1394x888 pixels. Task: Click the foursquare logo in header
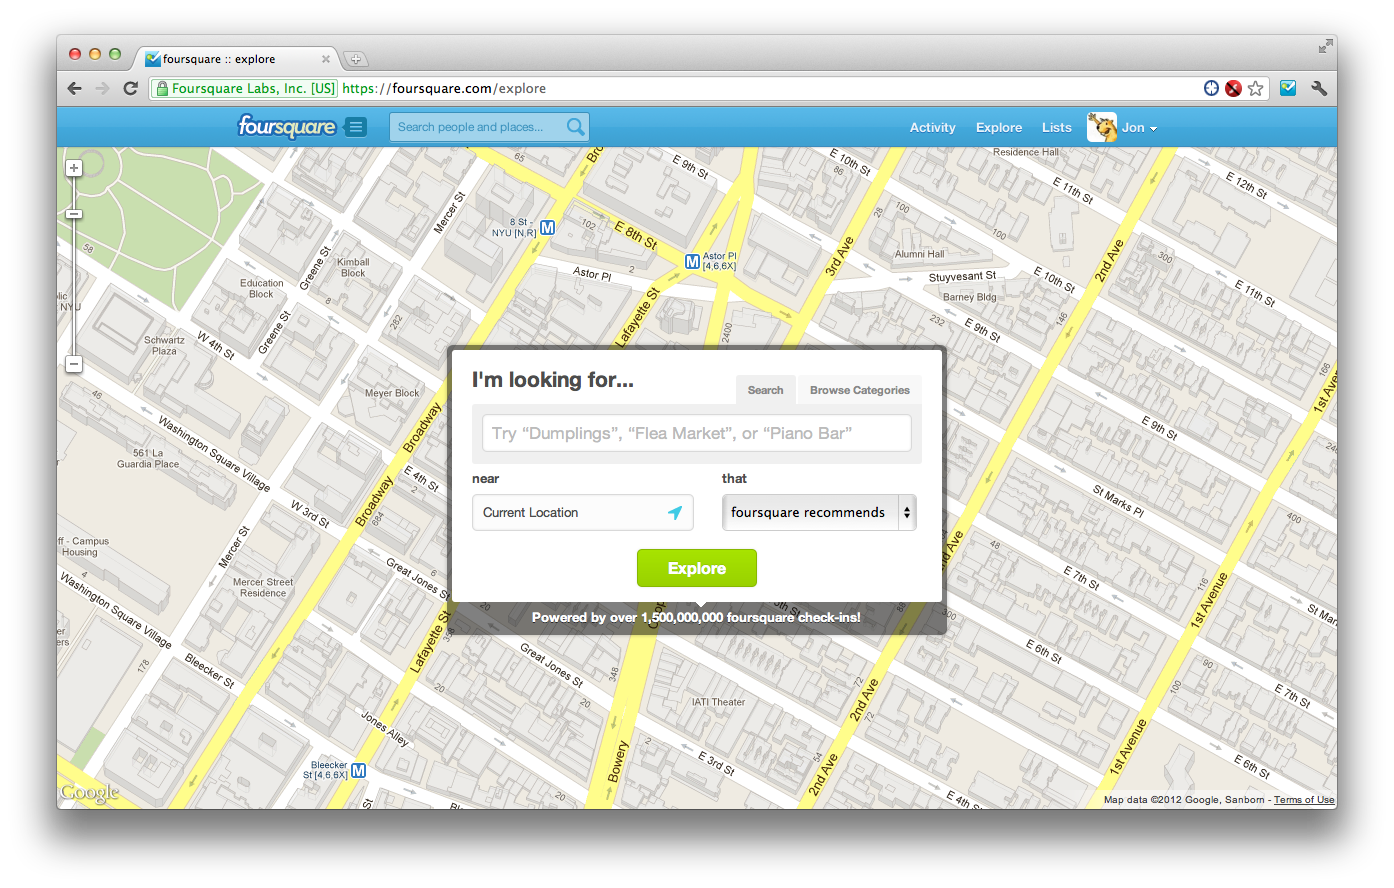[287, 127]
